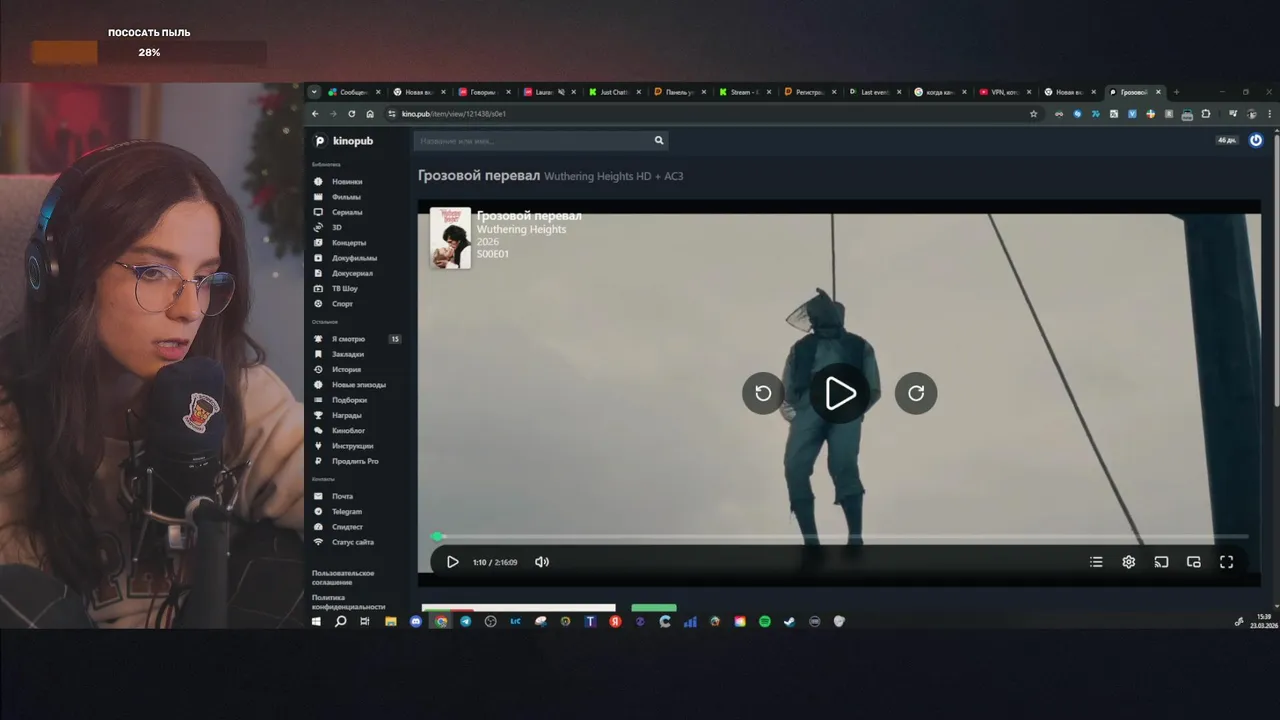
Task: Click the kinopub logo in the header
Action: coord(343,141)
